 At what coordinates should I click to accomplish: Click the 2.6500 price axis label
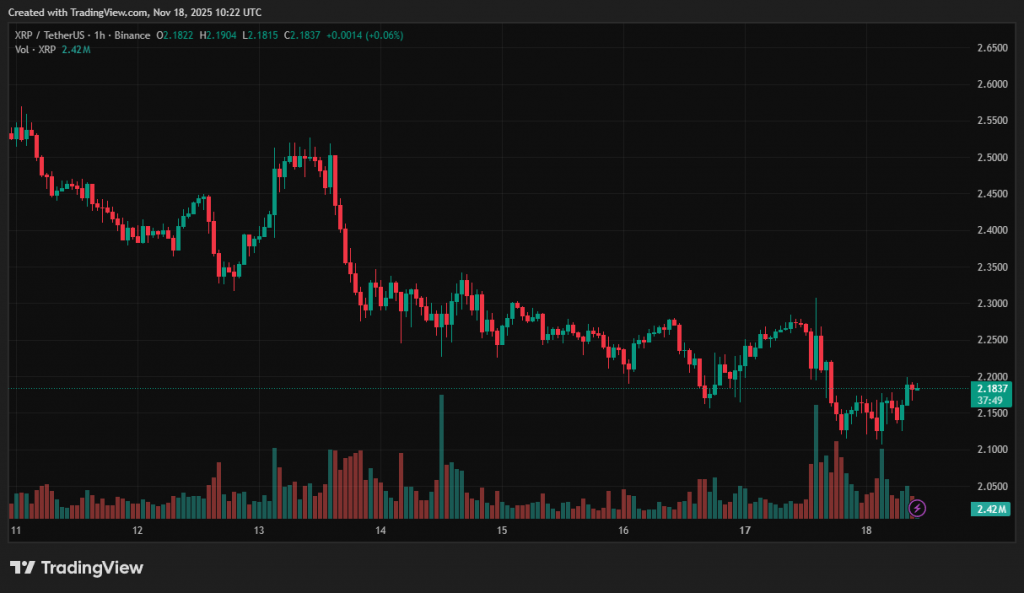click(992, 48)
